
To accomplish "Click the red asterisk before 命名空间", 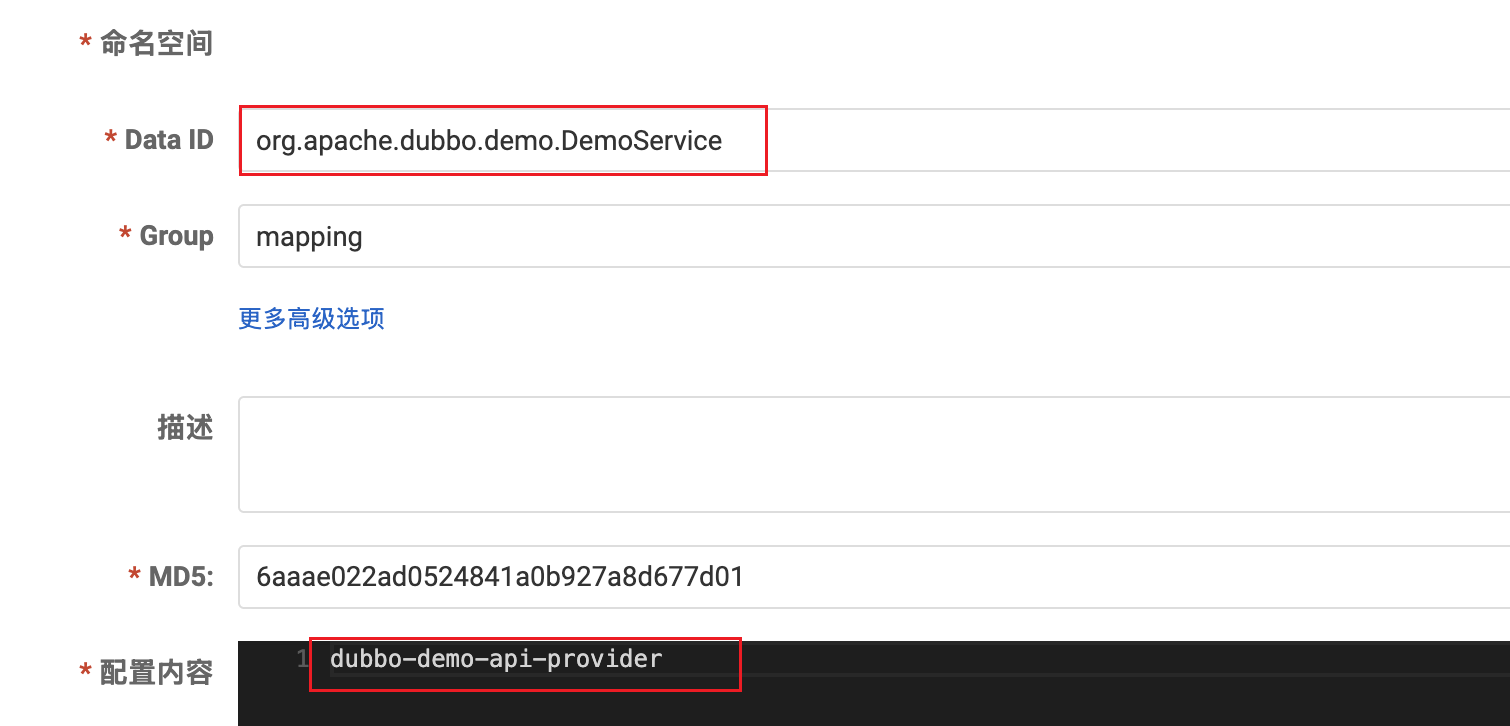I will click(86, 42).
